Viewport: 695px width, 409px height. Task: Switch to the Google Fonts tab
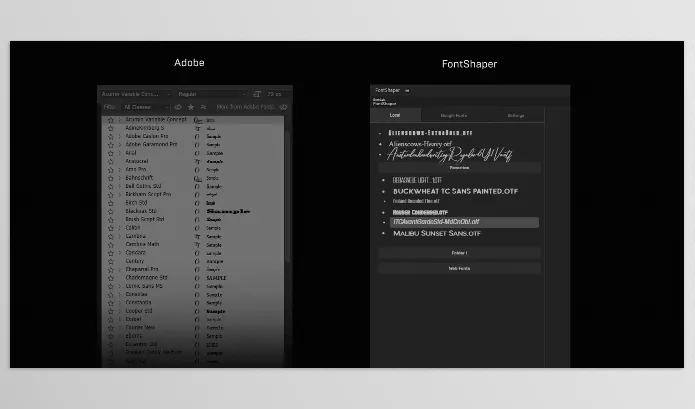453,116
